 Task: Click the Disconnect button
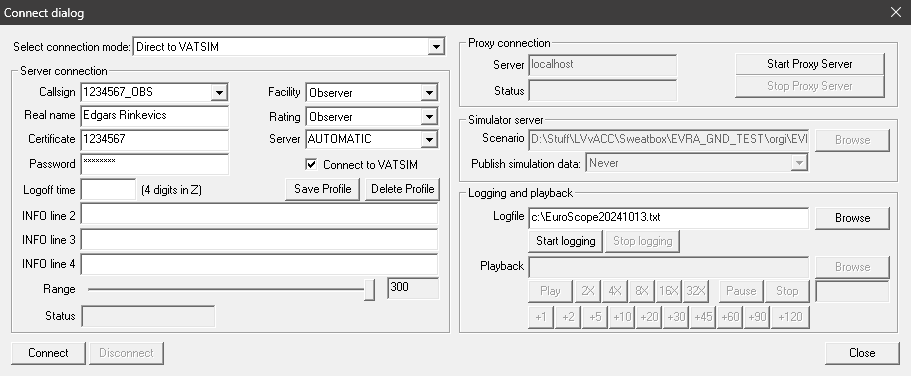point(126,353)
